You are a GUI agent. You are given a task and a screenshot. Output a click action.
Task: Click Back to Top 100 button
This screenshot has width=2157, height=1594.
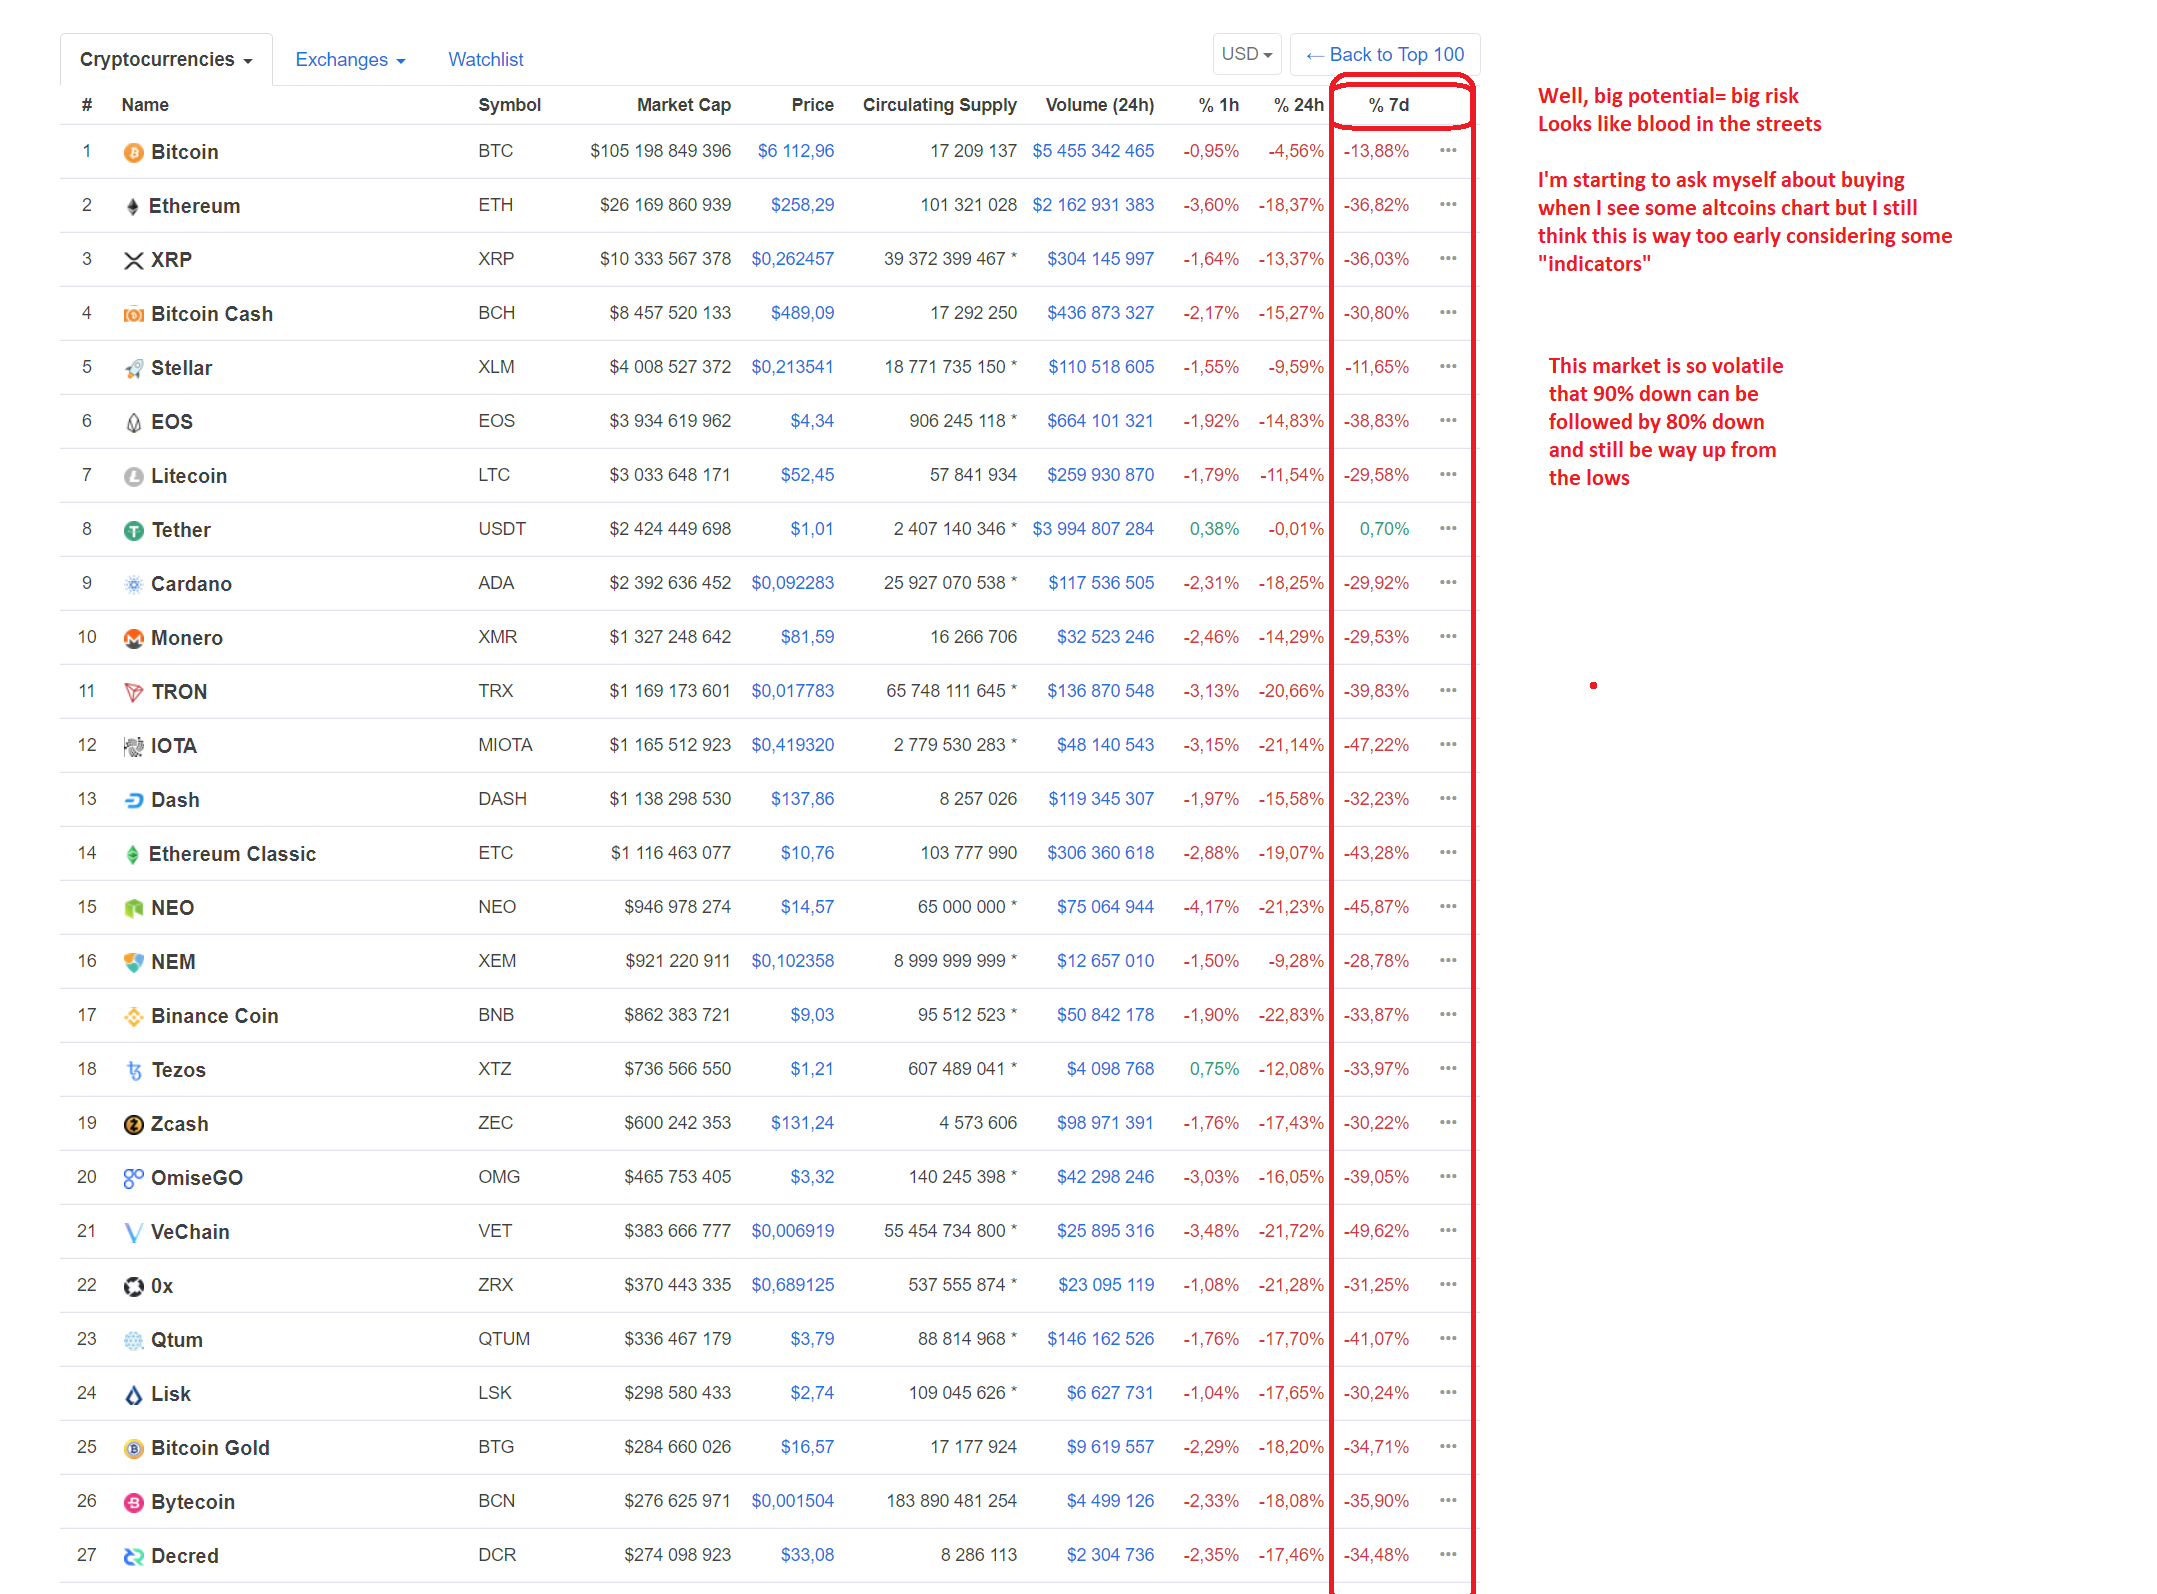(1385, 54)
